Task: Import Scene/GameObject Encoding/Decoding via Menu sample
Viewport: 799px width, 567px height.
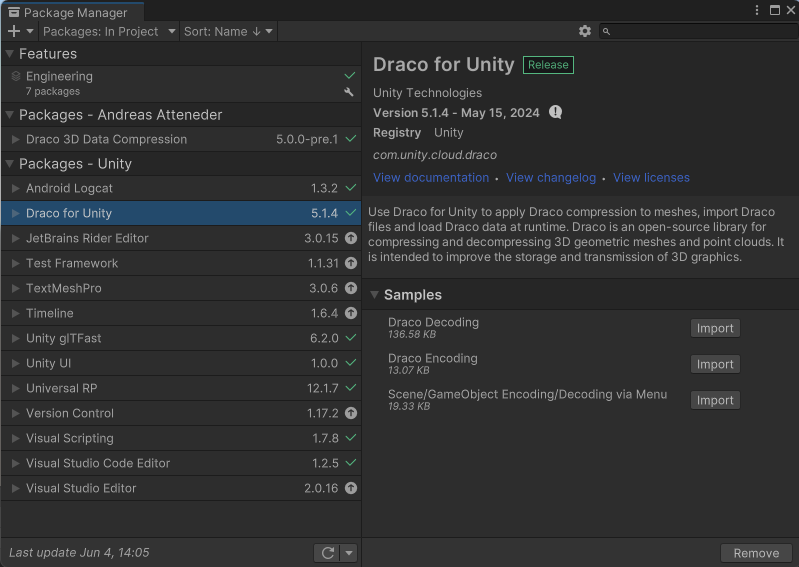Action: click(715, 400)
